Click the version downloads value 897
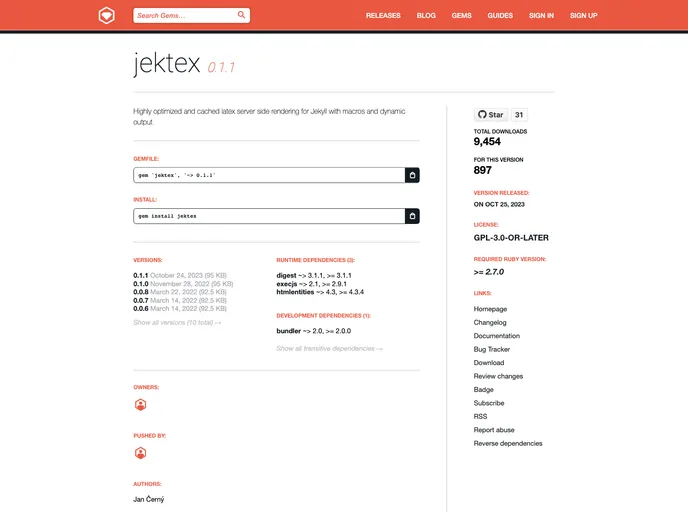Viewport: 688px width, 512px height. 482,170
